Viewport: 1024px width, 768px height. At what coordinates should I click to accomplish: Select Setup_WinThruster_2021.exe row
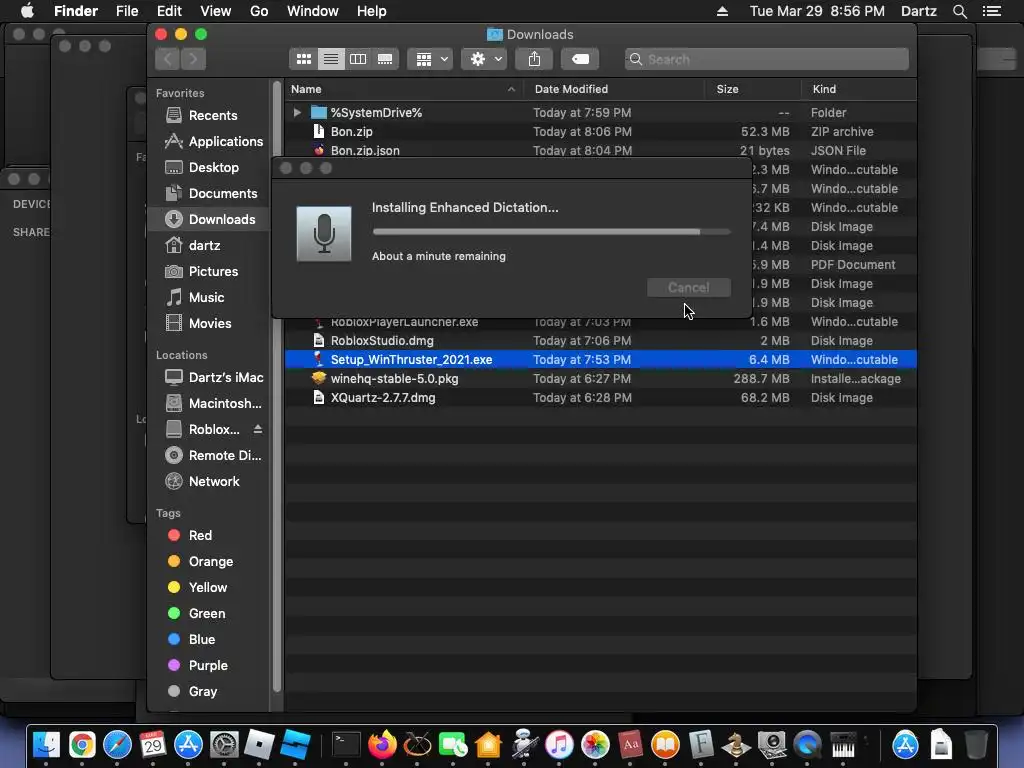pos(601,360)
